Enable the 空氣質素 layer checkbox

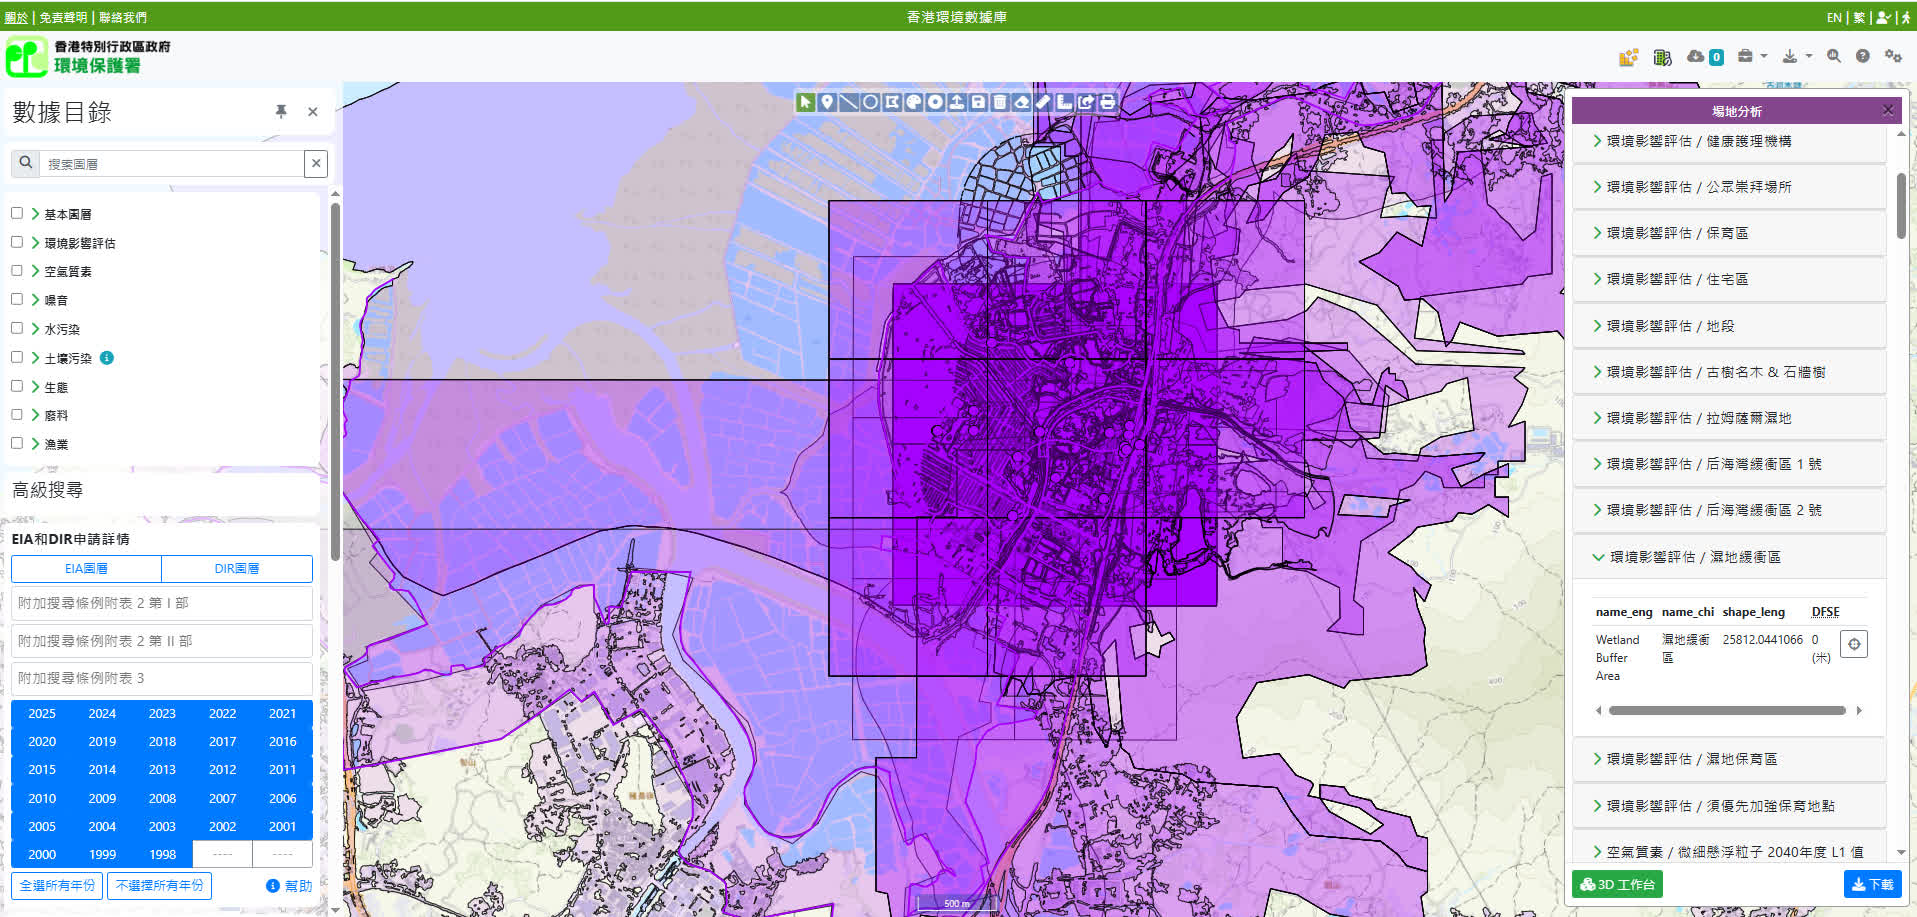click(17, 271)
